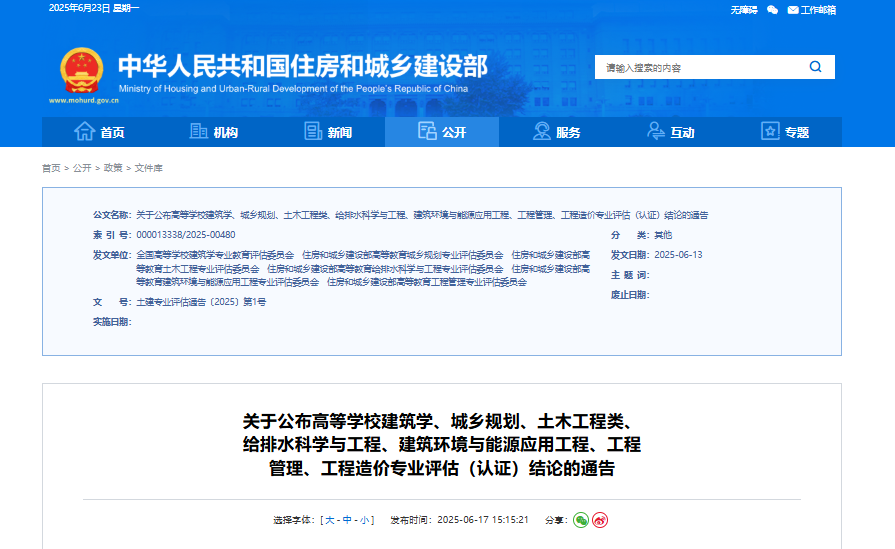
Task: Click the document icon beside 公开
Action: click(x=427, y=131)
